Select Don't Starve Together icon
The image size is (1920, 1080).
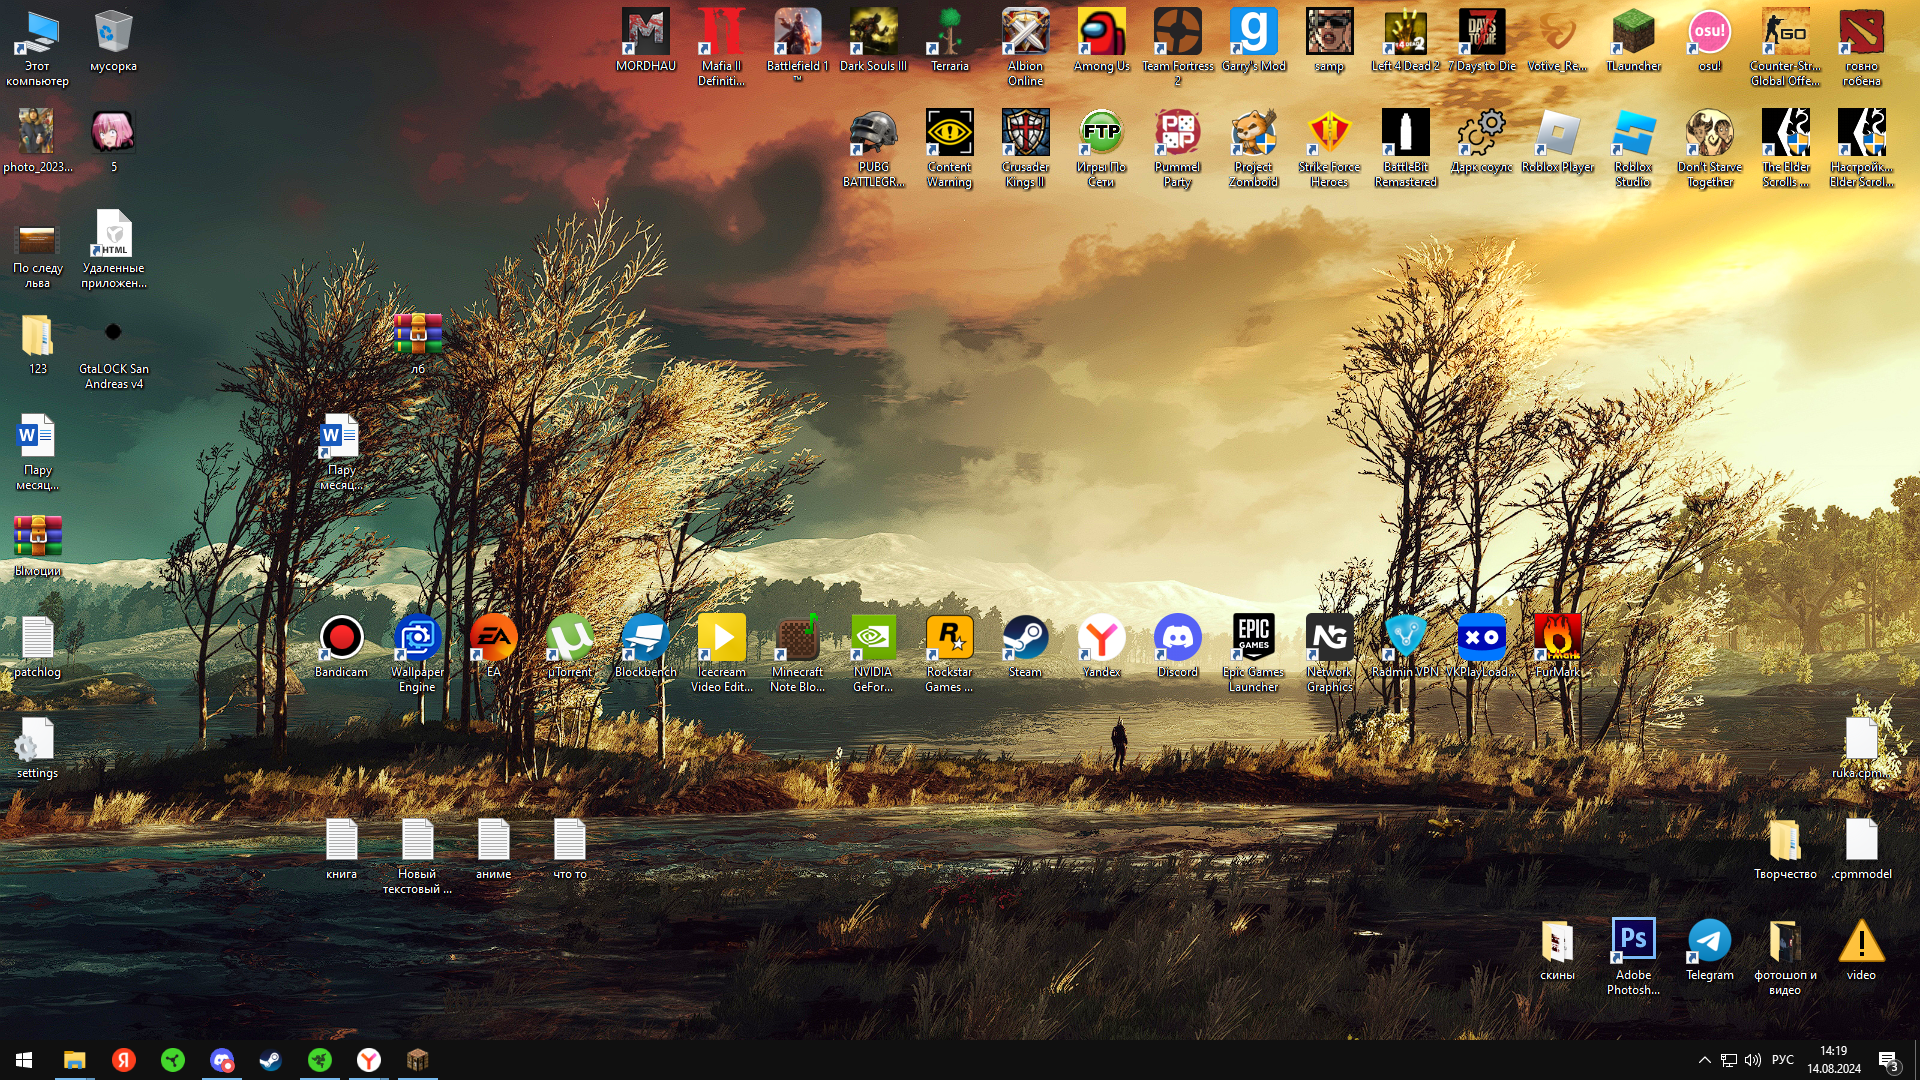click(x=1709, y=149)
